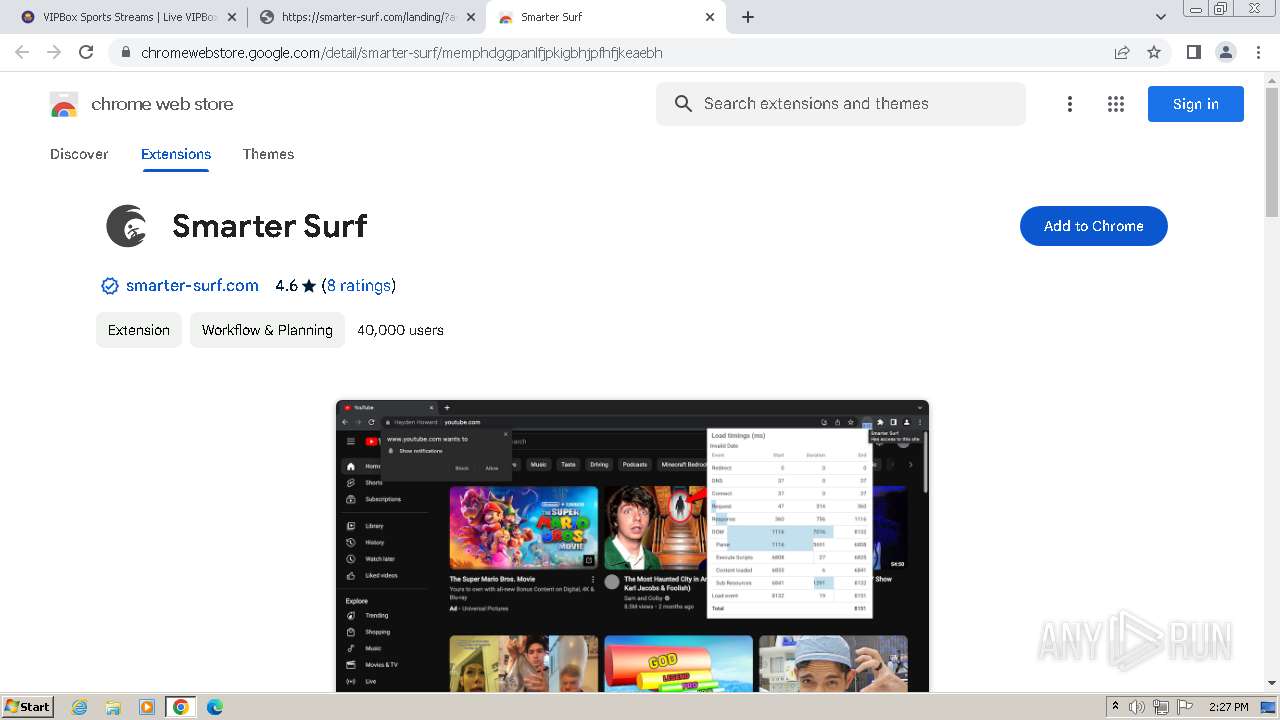Show hidden system tray icons

(1115, 707)
